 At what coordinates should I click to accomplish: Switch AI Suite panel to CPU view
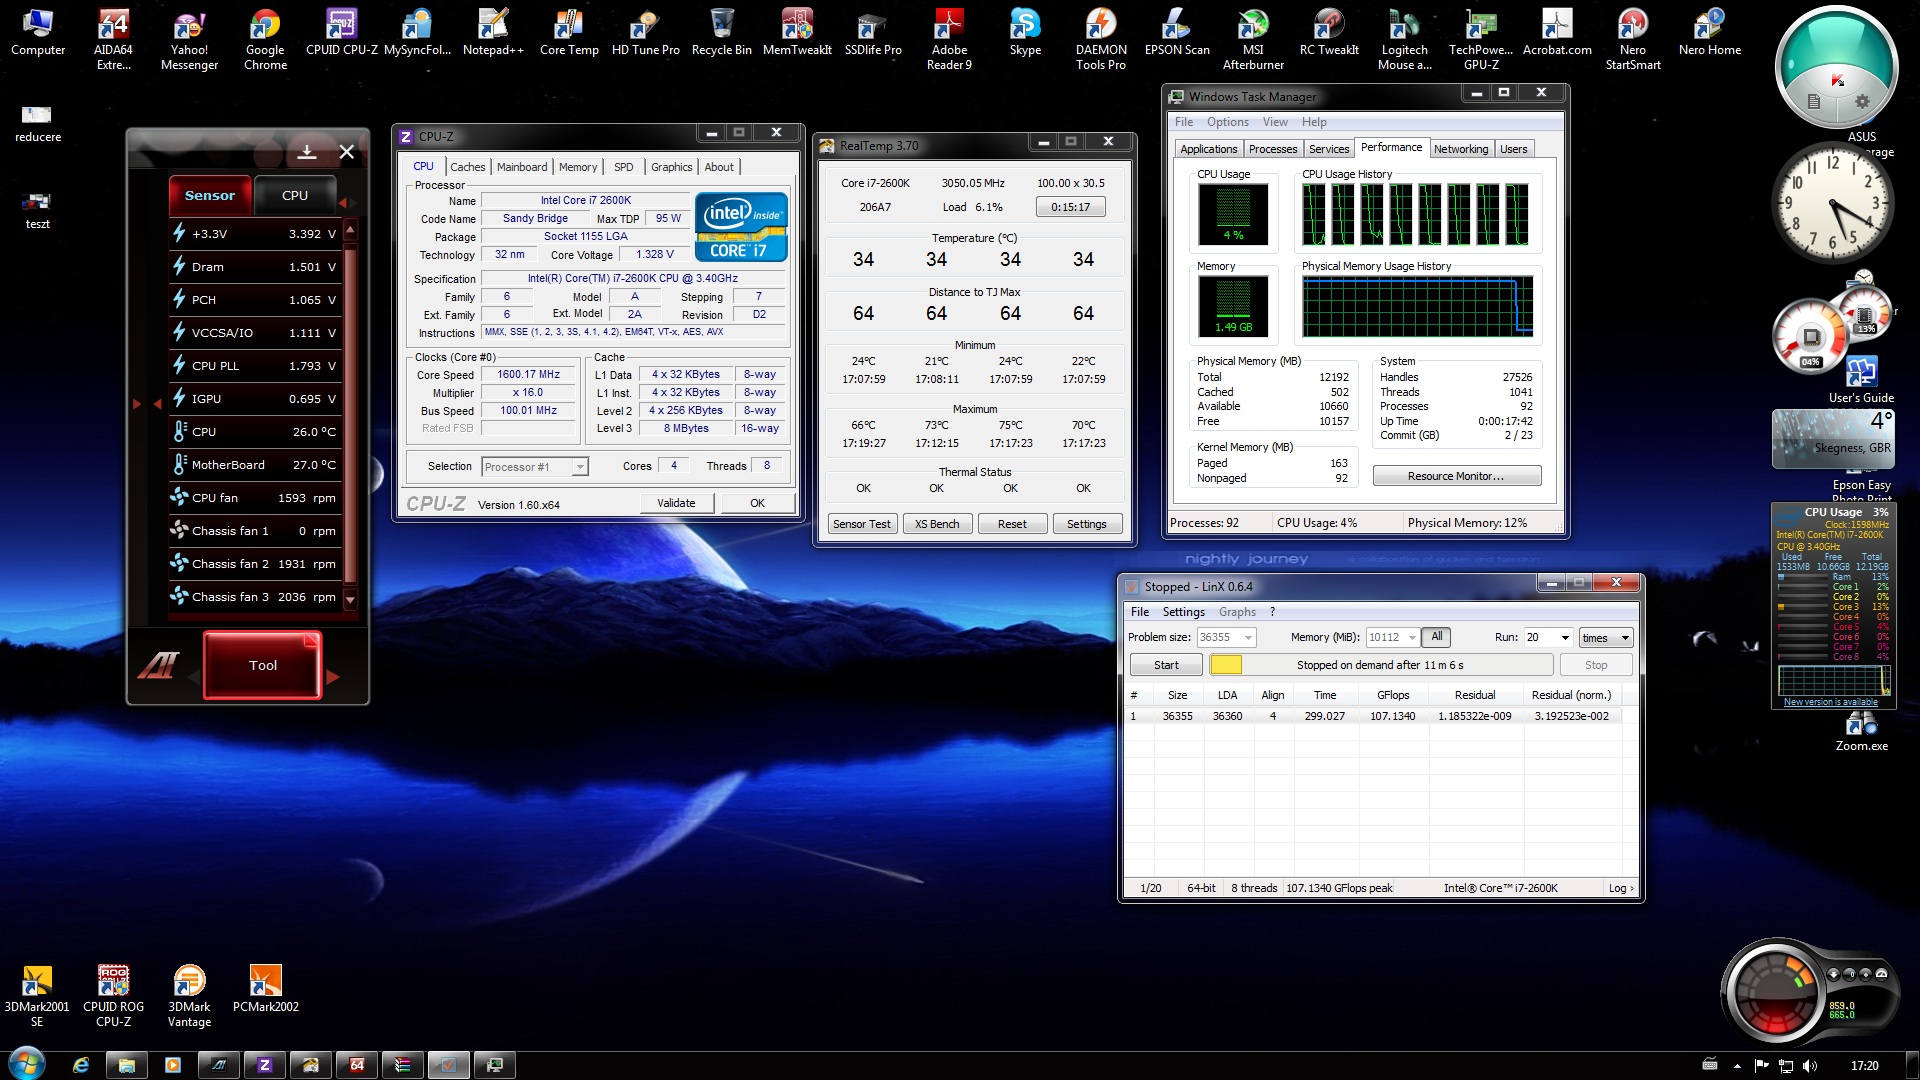[295, 195]
